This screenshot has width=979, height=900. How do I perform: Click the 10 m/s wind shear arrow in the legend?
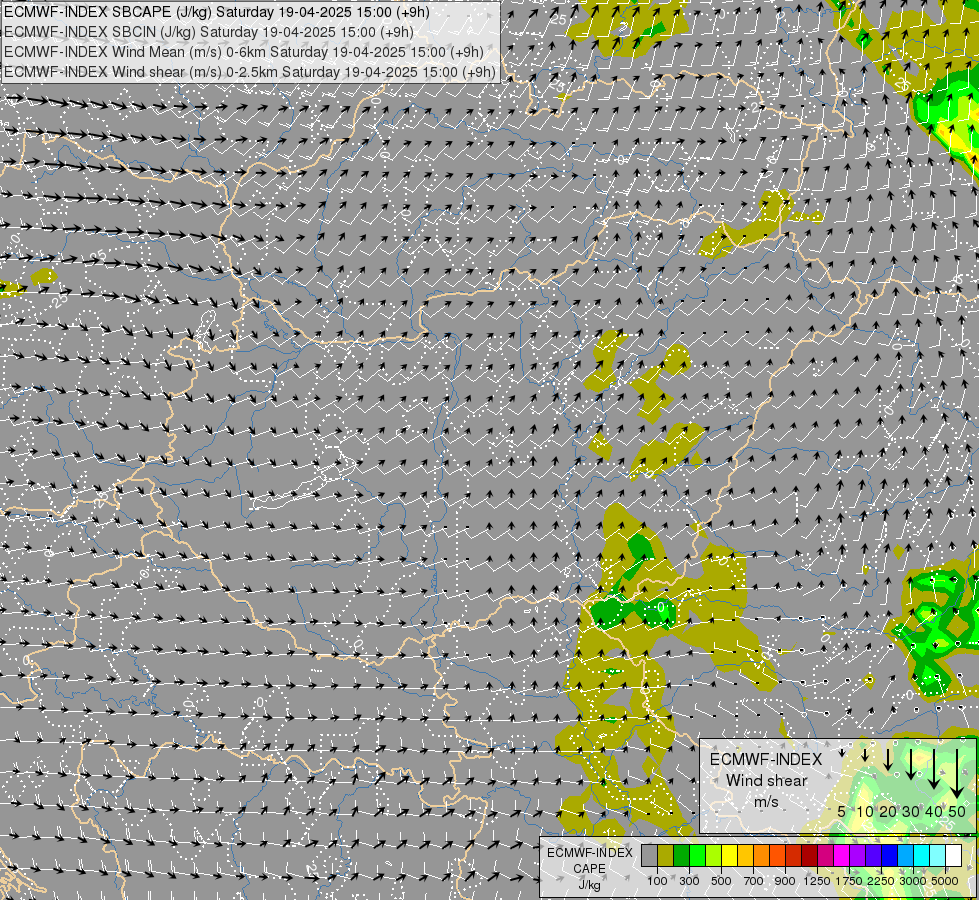865,755
